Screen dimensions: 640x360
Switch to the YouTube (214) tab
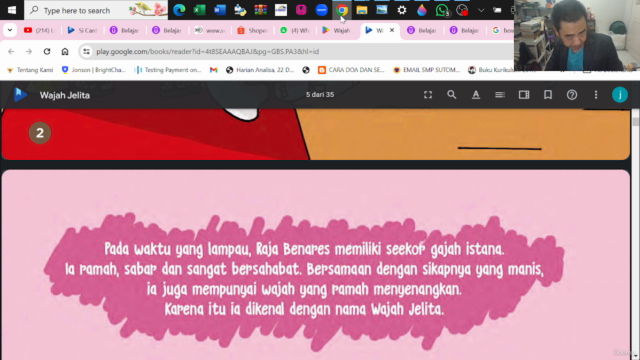pyautogui.click(x=40, y=30)
